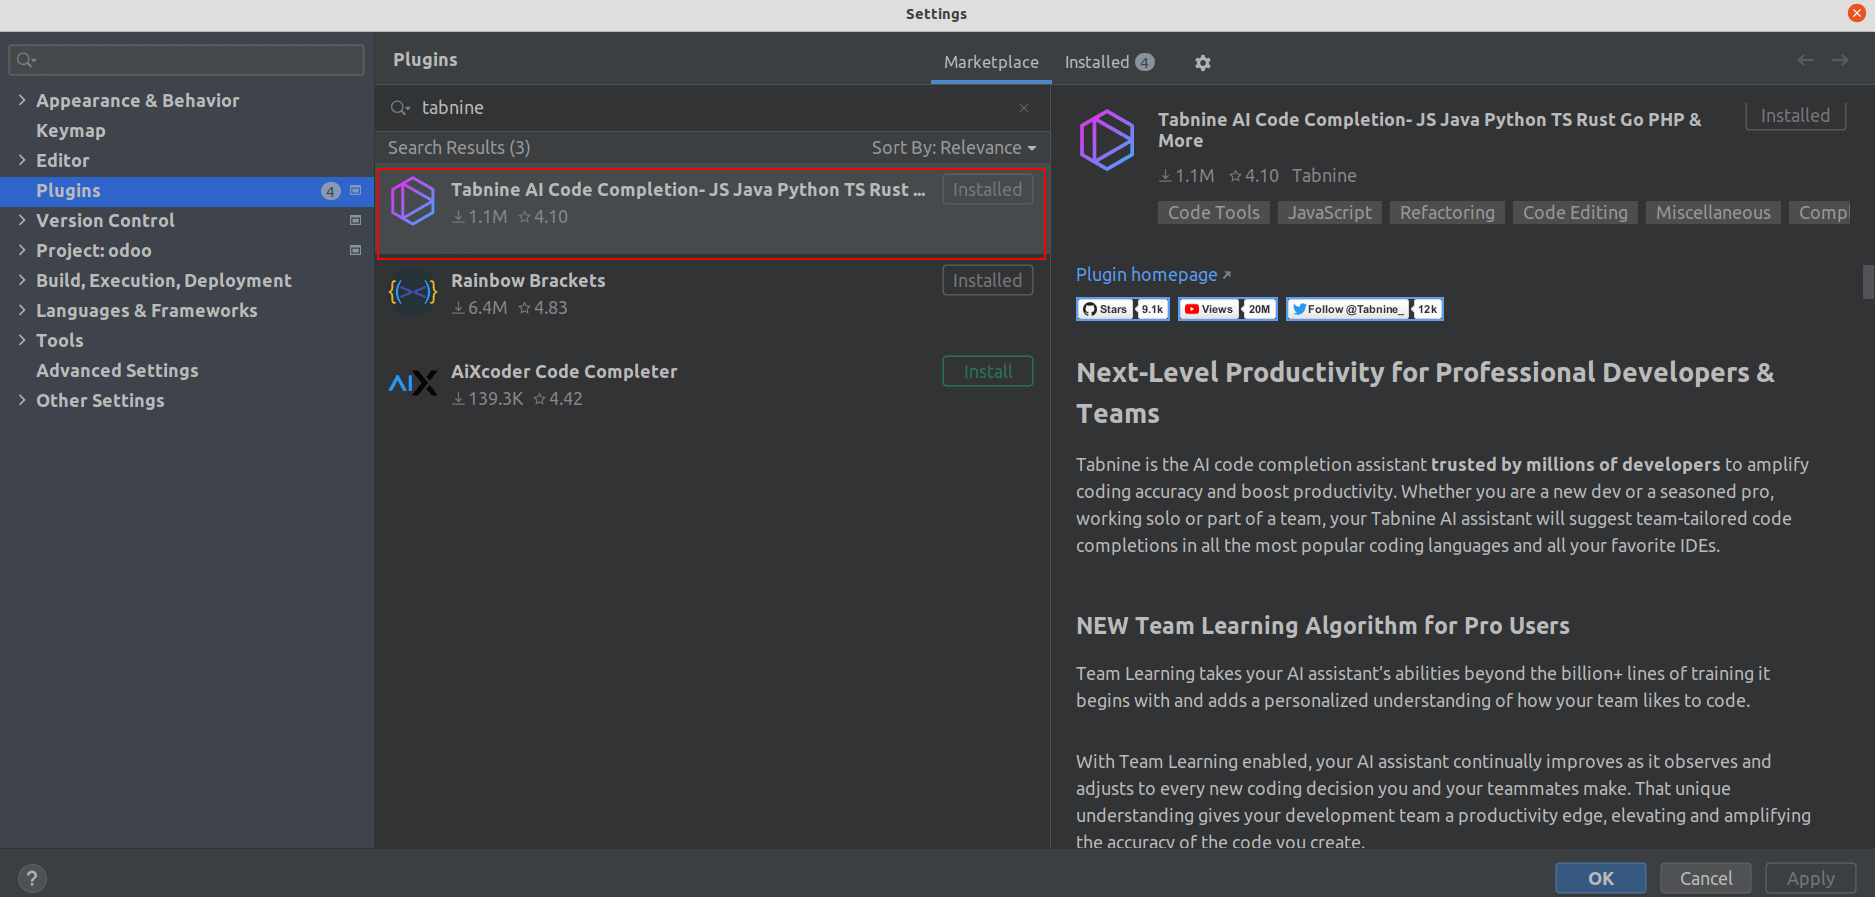Select the Rainbow Brackets result row title
1875x897 pixels.
point(528,281)
